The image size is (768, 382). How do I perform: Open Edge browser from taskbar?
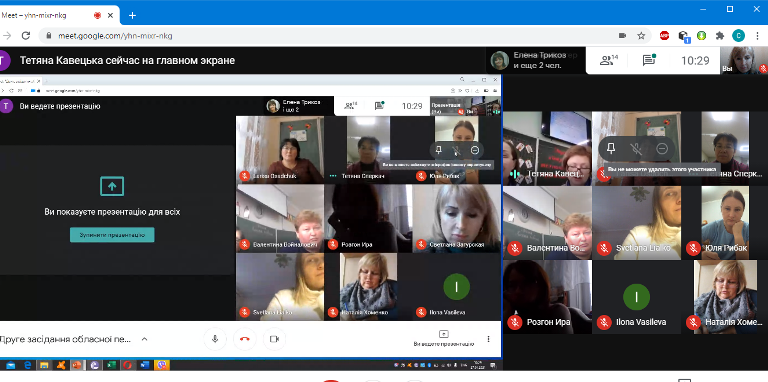point(28,365)
